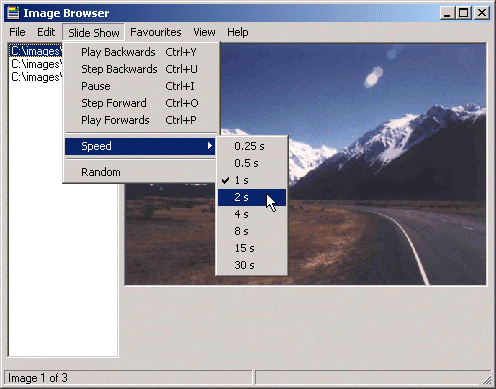Select the second C:\images list entry
Image resolution: width=496 pixels, height=389 pixels.
[36, 64]
